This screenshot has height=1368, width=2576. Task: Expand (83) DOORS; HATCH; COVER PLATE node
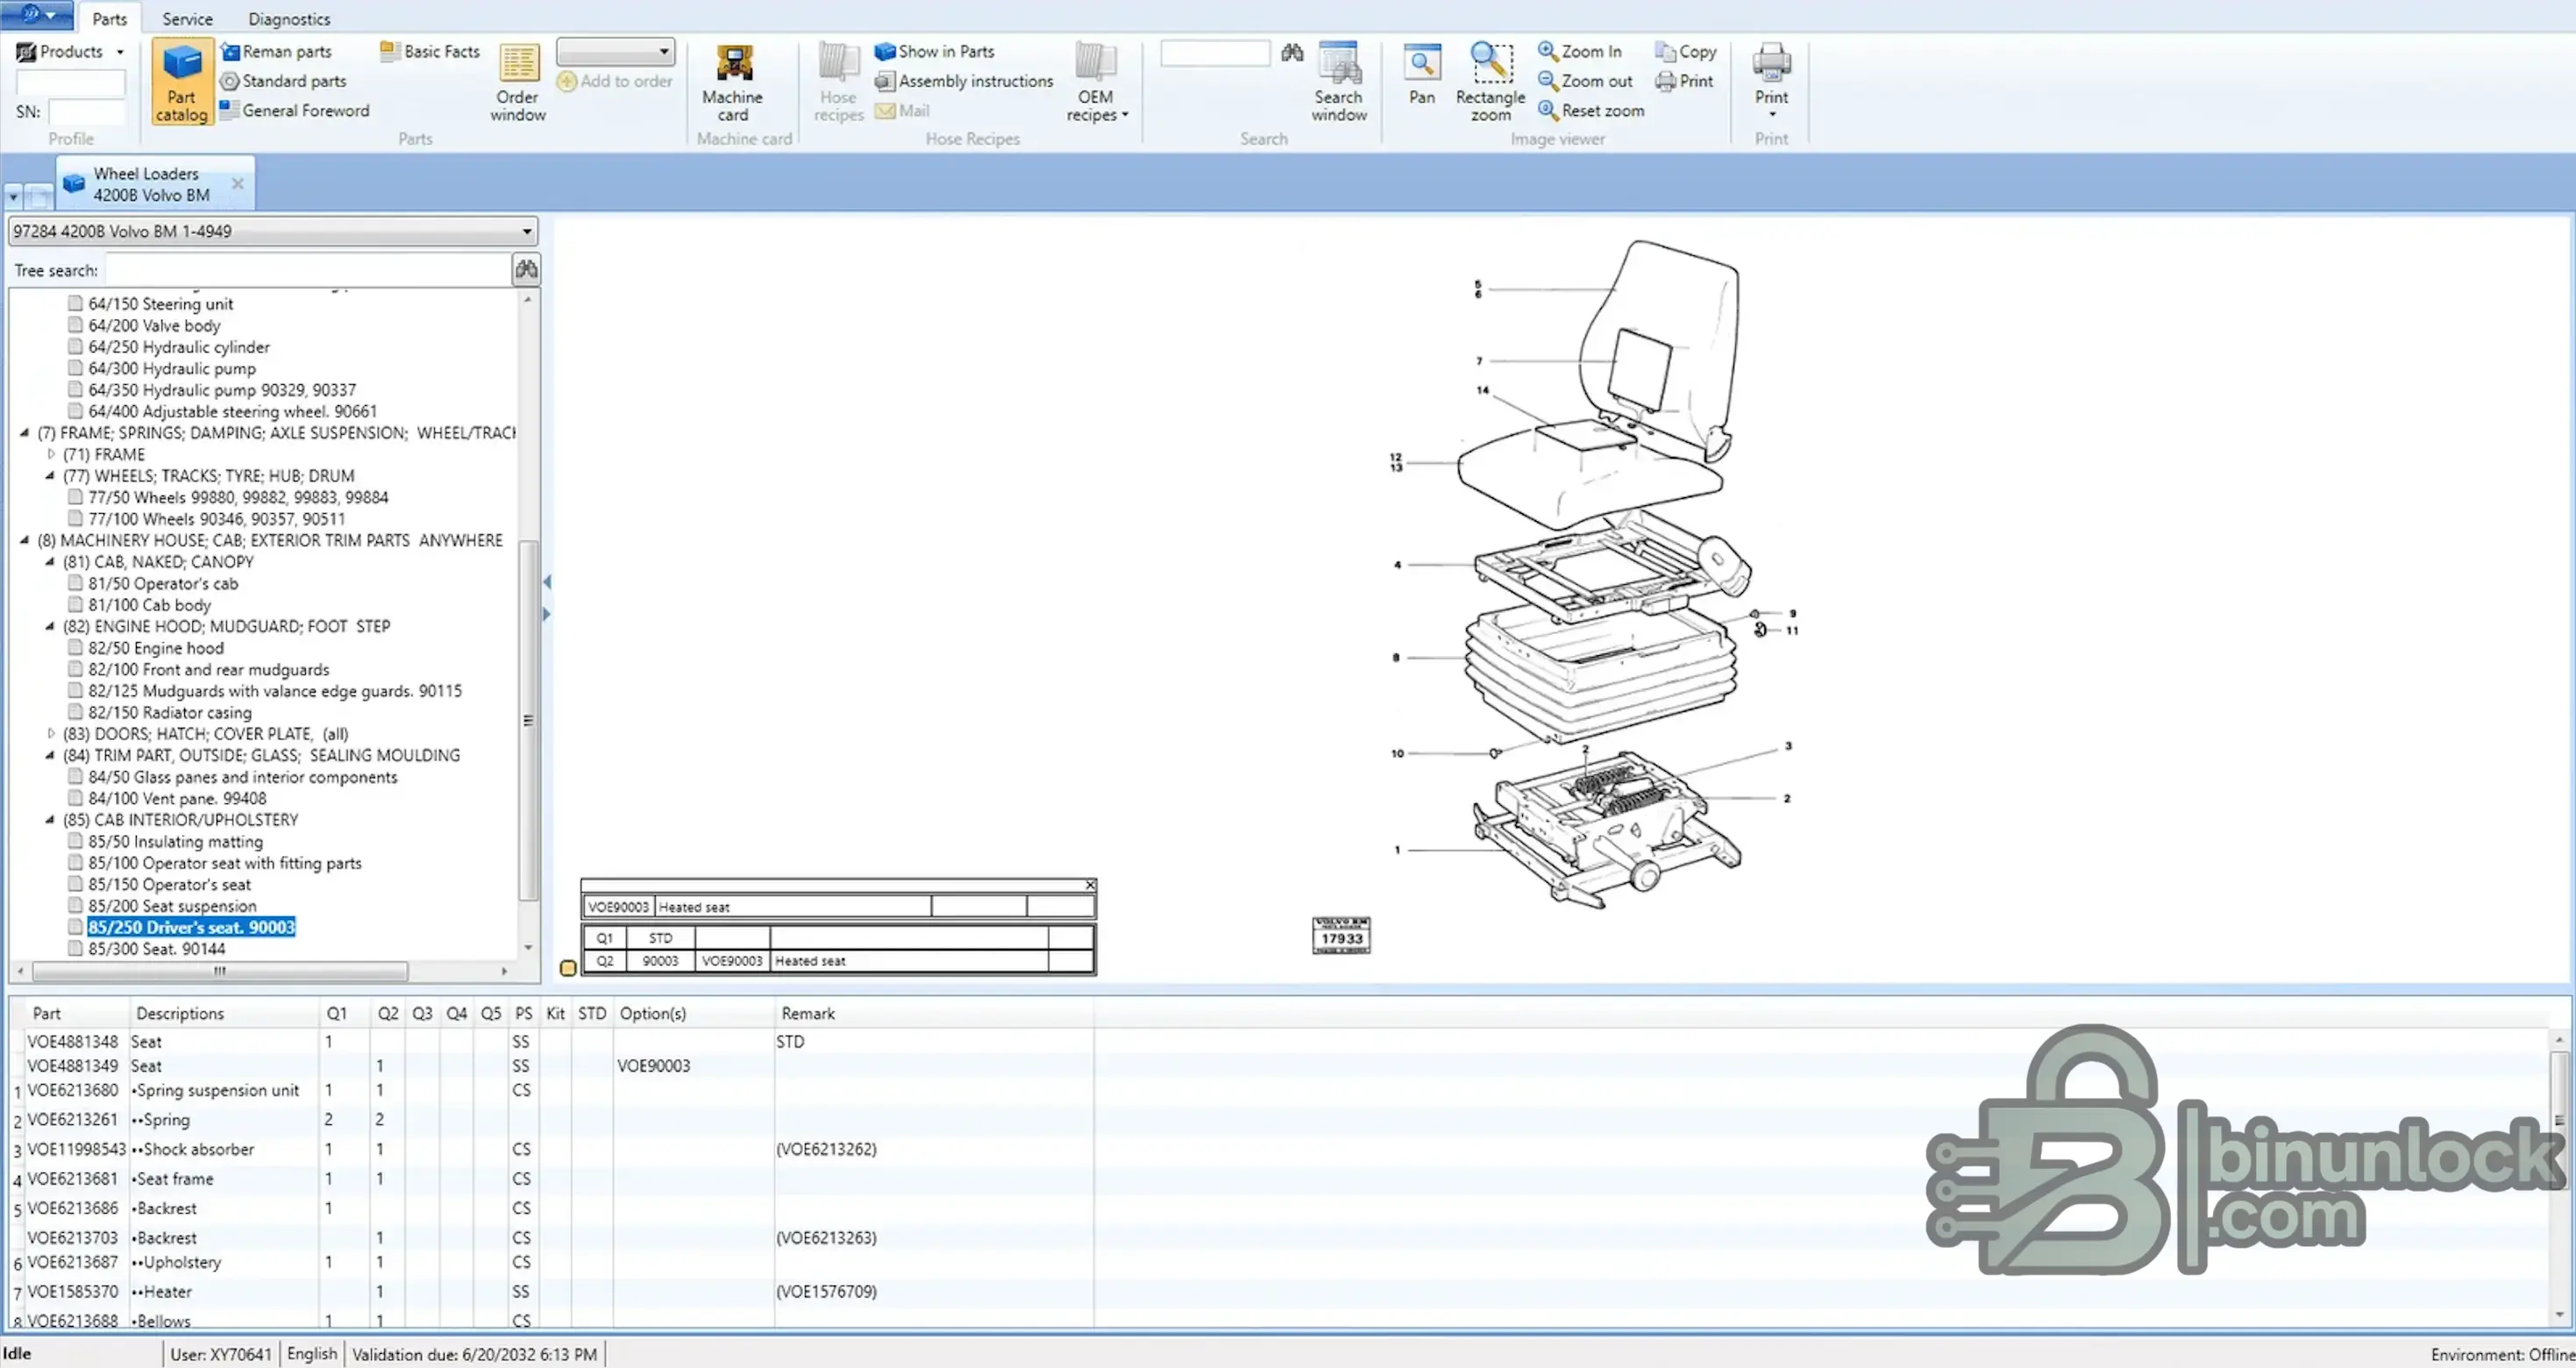click(x=51, y=733)
